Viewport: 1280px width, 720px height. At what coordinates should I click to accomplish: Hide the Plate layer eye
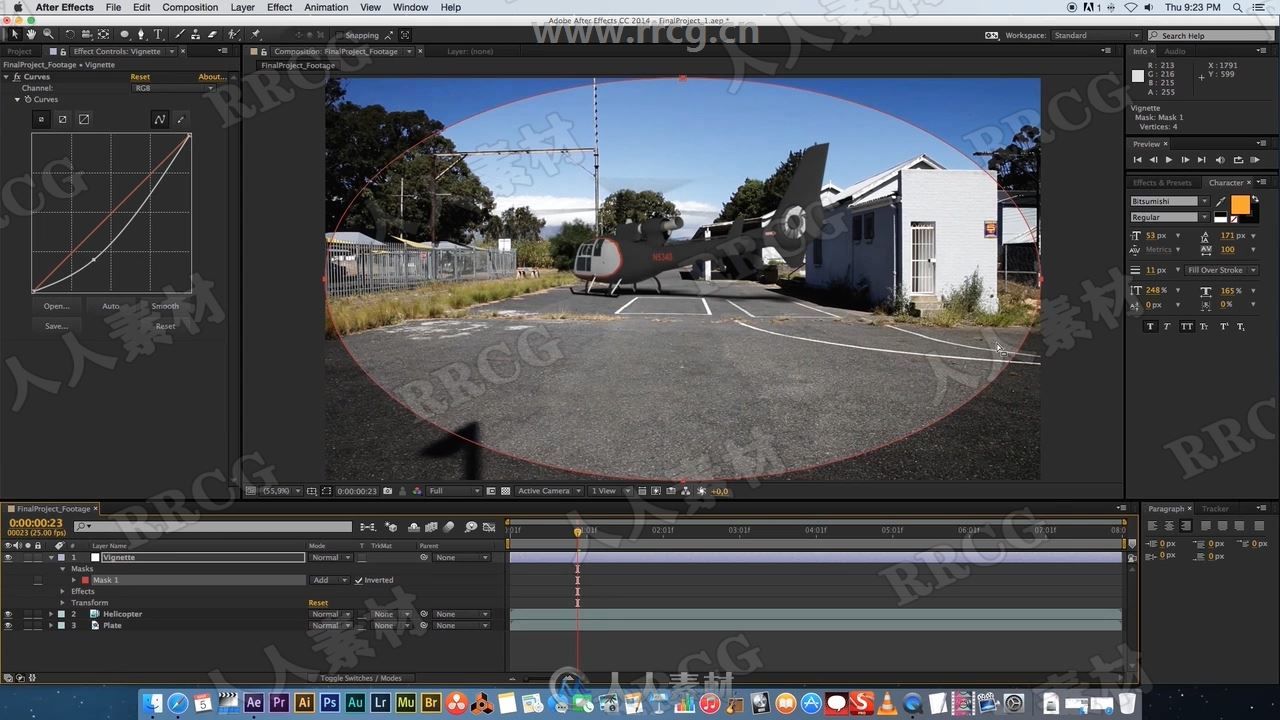coord(8,625)
